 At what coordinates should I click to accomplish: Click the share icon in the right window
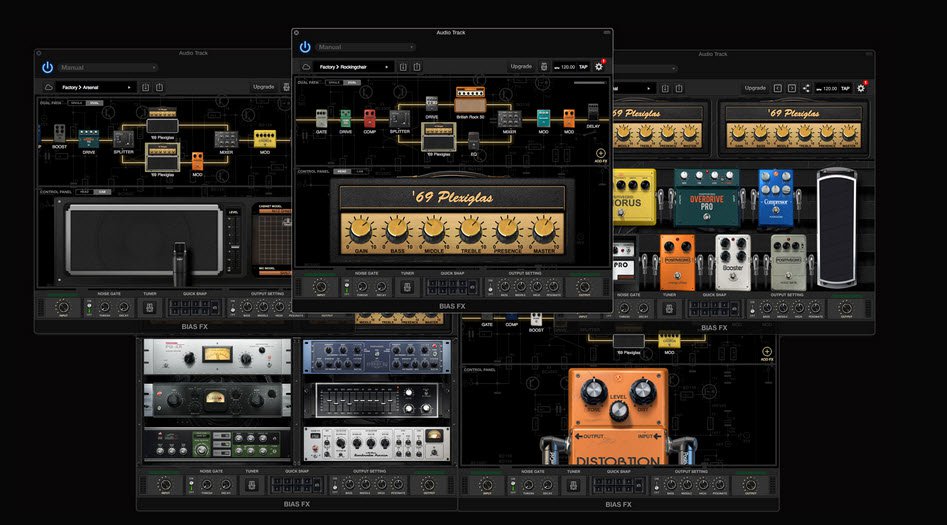tap(806, 88)
